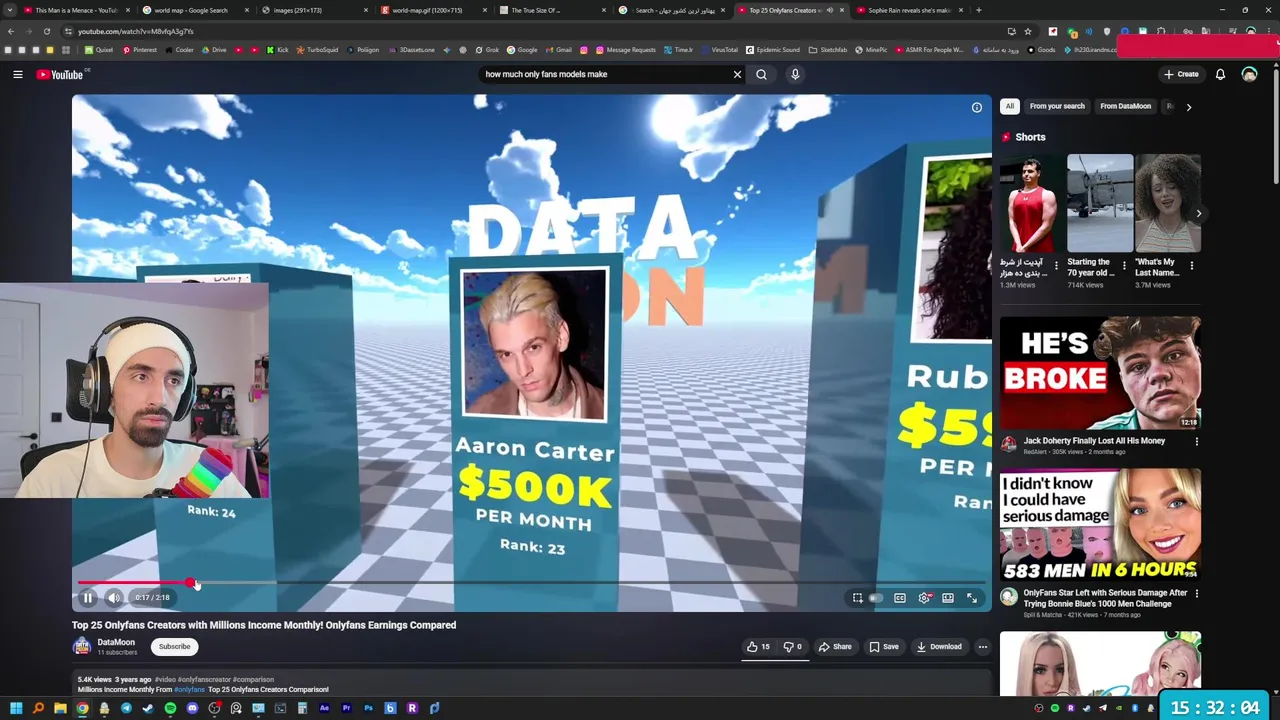1280x720 pixels.
Task: Open menu for "What's My Last Name" short
Action: 1191,266
